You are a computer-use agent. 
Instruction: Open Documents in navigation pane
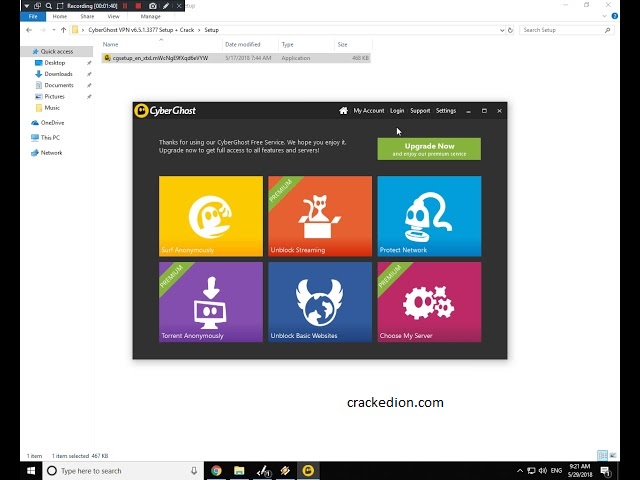[59, 85]
